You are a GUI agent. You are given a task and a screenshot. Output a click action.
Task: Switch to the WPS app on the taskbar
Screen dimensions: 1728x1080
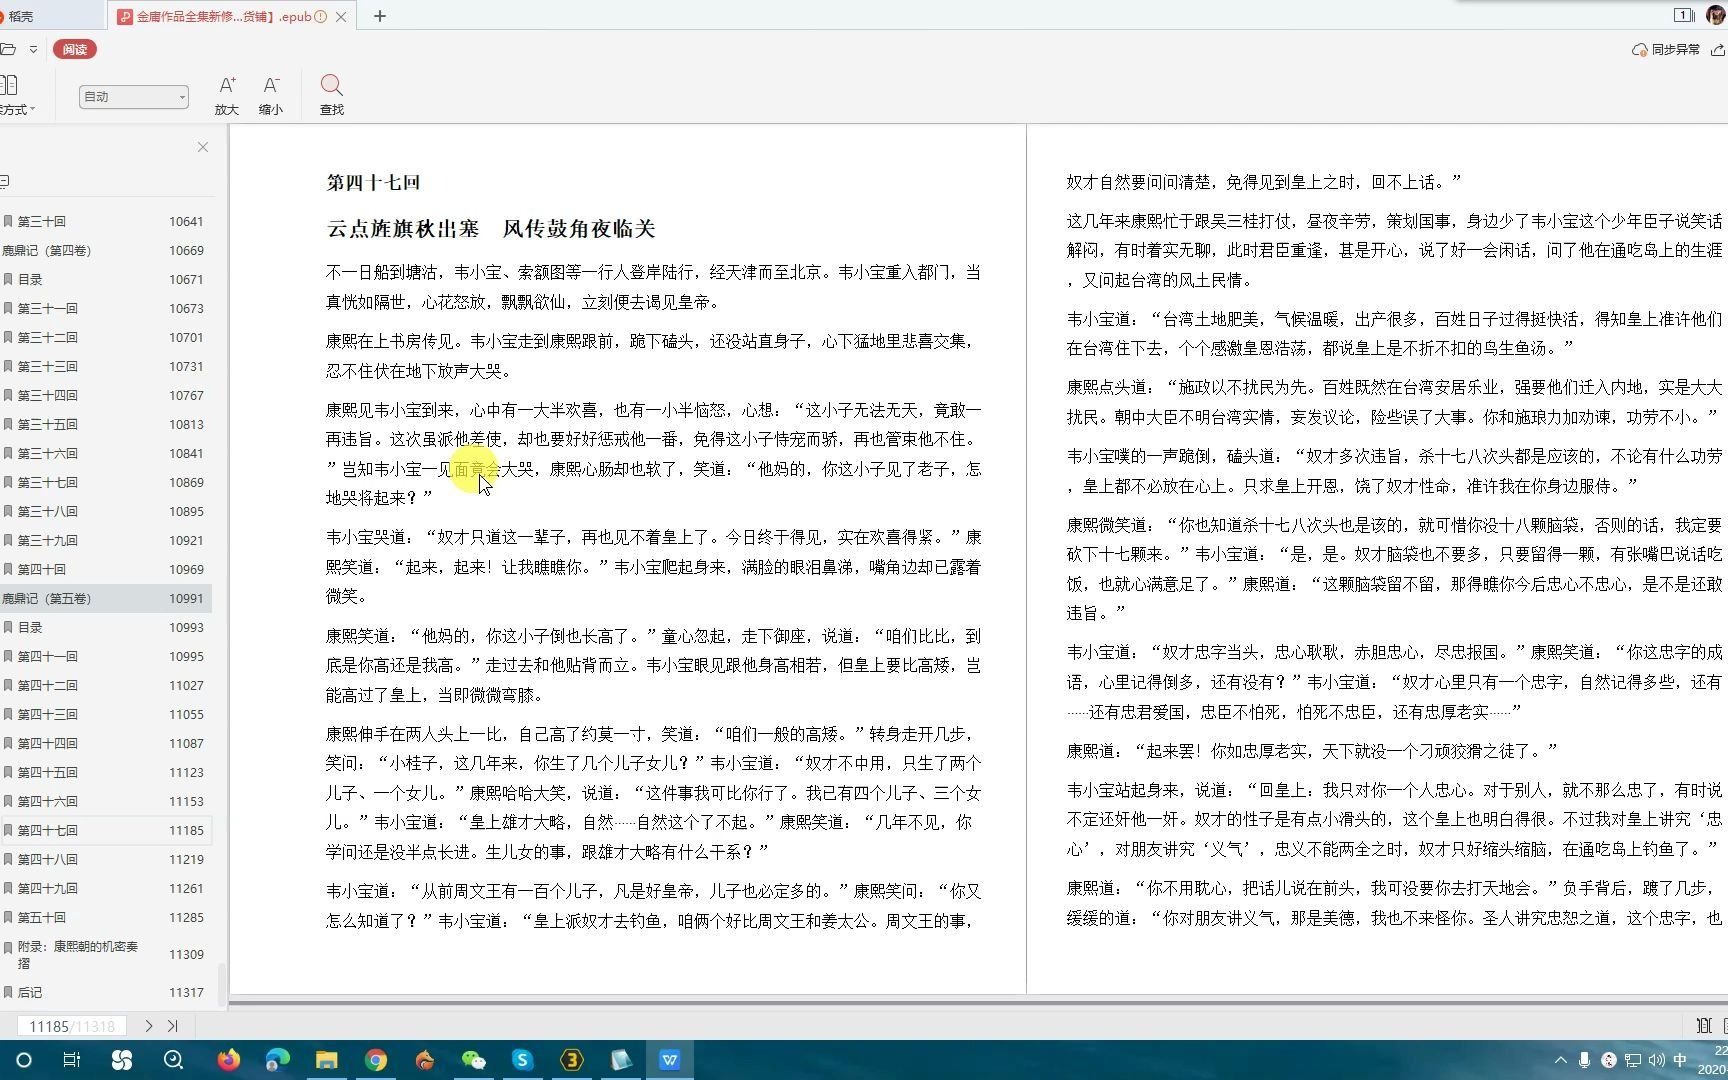click(669, 1060)
